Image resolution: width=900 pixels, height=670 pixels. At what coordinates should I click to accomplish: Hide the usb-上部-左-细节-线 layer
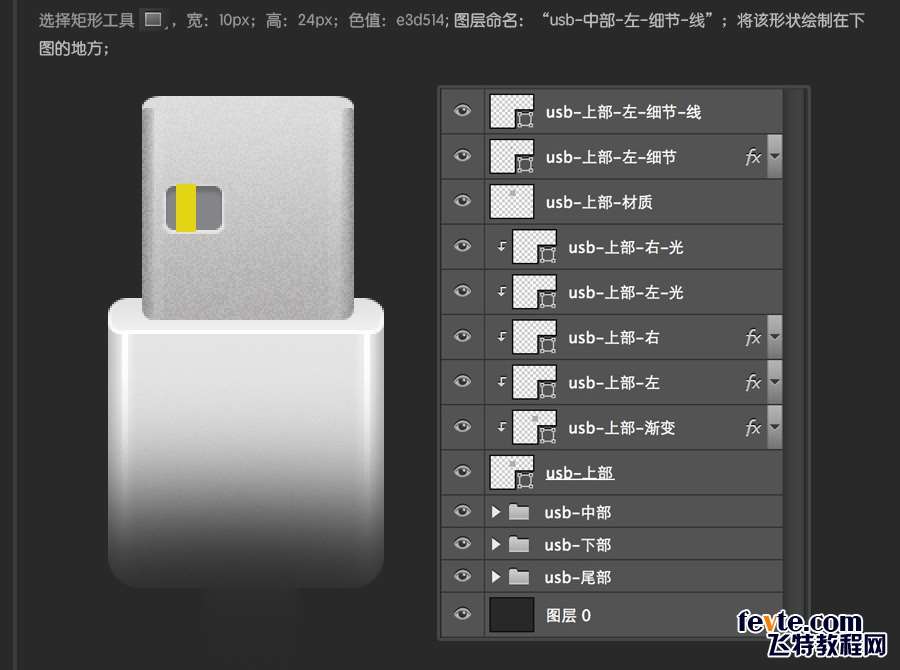point(462,111)
